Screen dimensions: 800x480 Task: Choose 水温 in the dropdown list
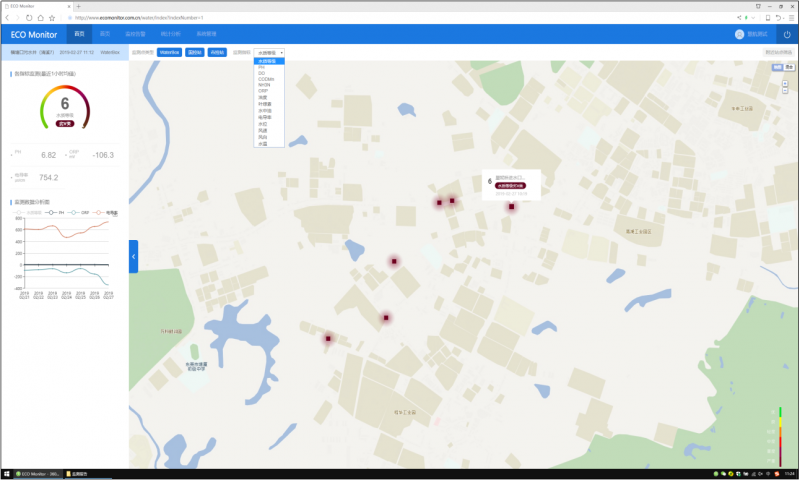(x=269, y=144)
